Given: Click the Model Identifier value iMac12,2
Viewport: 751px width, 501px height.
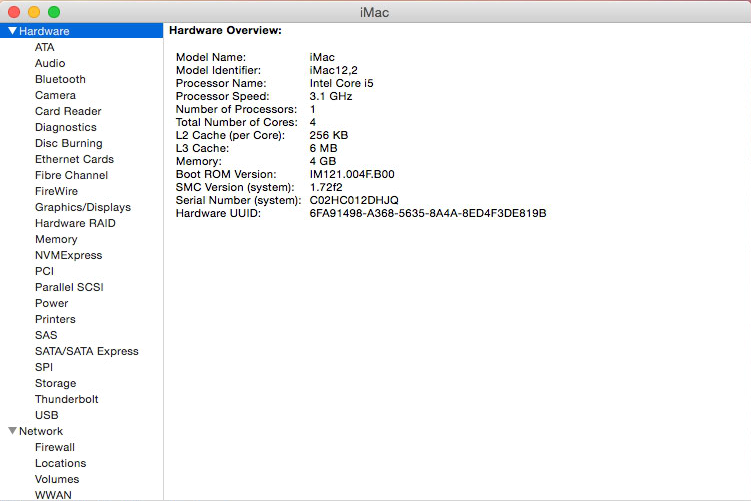Looking at the screenshot, I should tap(333, 70).
